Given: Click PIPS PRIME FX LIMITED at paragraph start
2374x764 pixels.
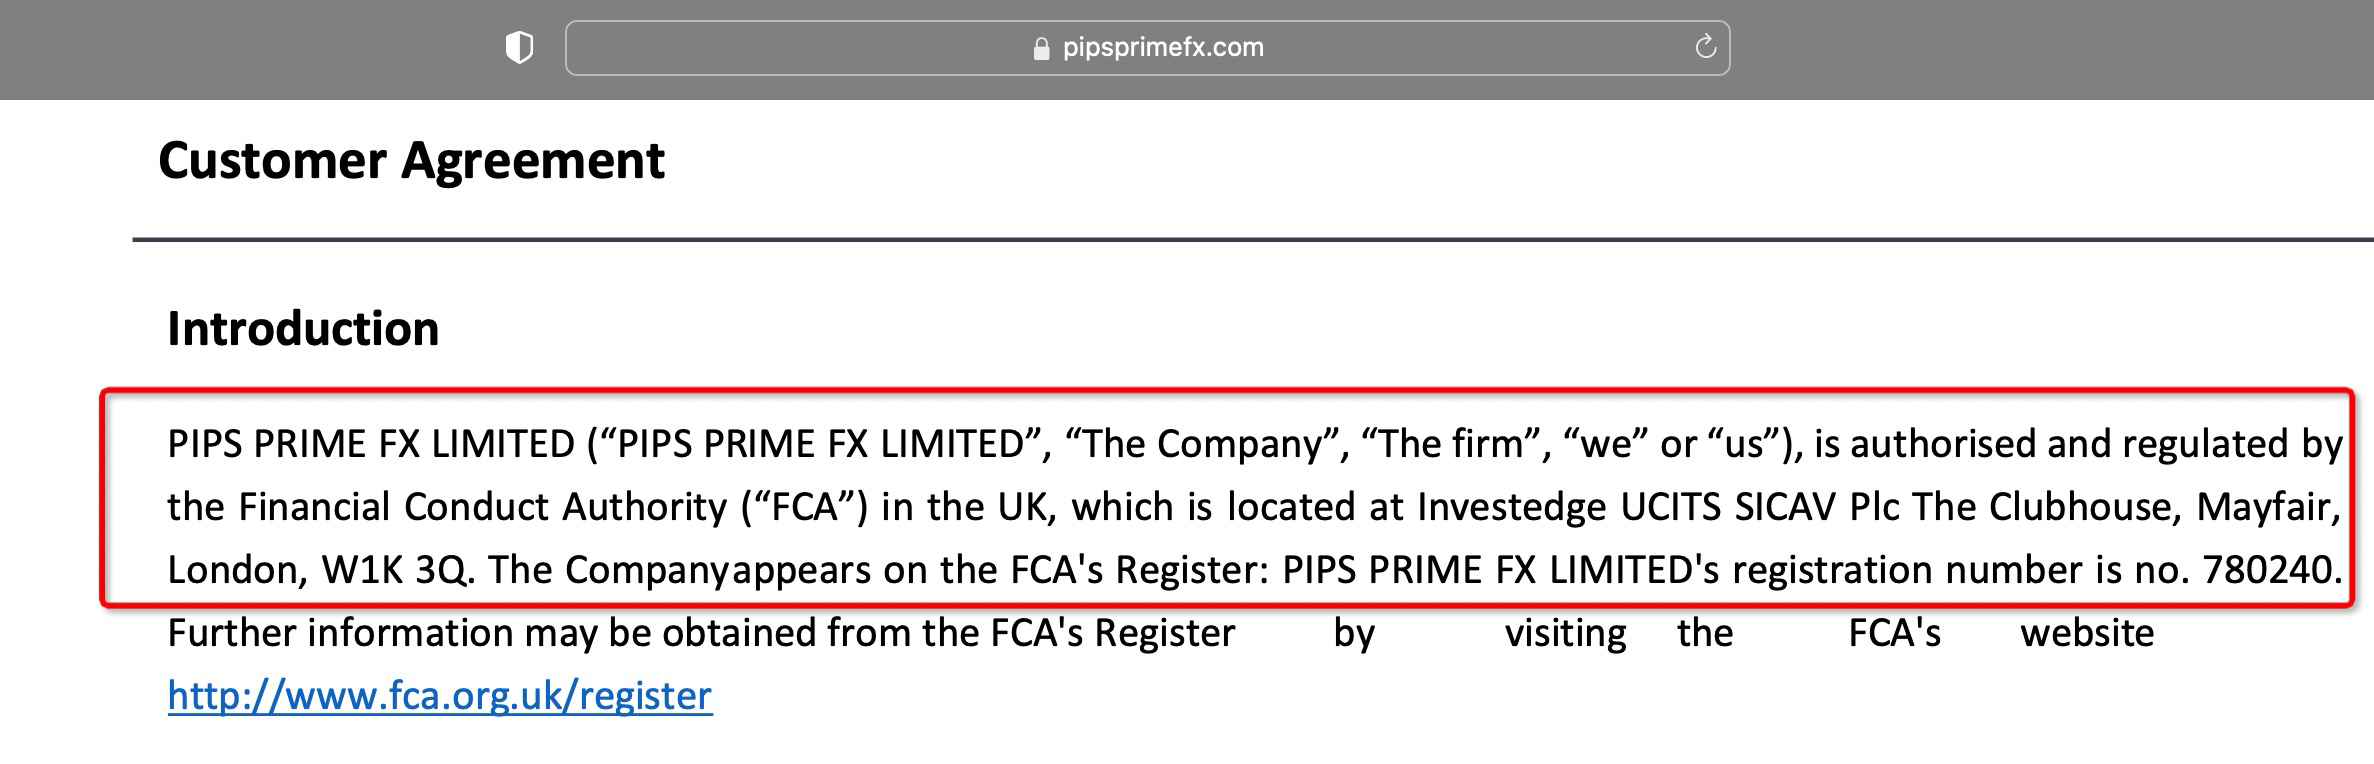Looking at the screenshot, I should click(x=371, y=444).
